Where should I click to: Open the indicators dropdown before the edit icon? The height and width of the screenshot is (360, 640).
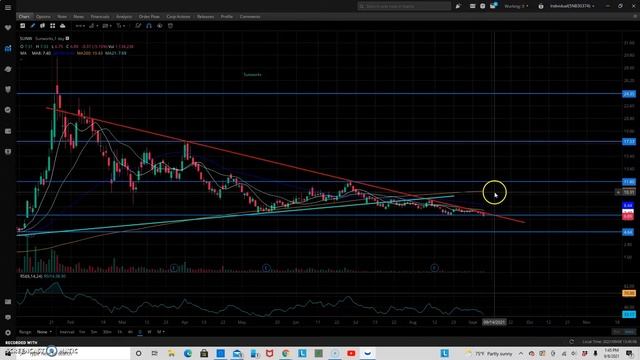click(x=121, y=26)
